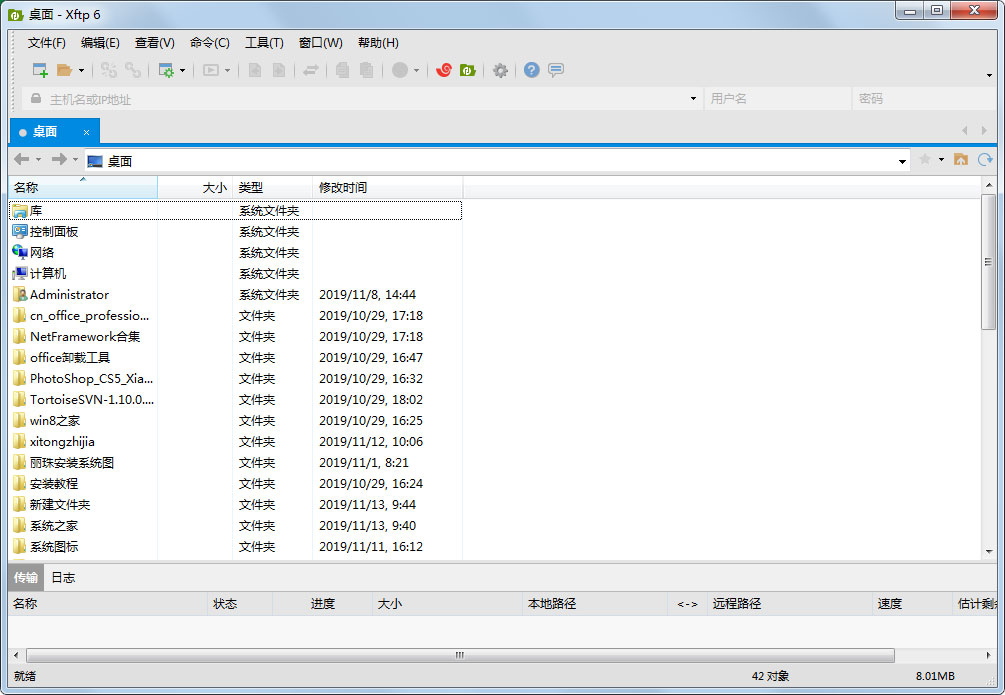Switch to the 日志 tab
Viewport: 1005px width, 695px height.
[x=63, y=577]
